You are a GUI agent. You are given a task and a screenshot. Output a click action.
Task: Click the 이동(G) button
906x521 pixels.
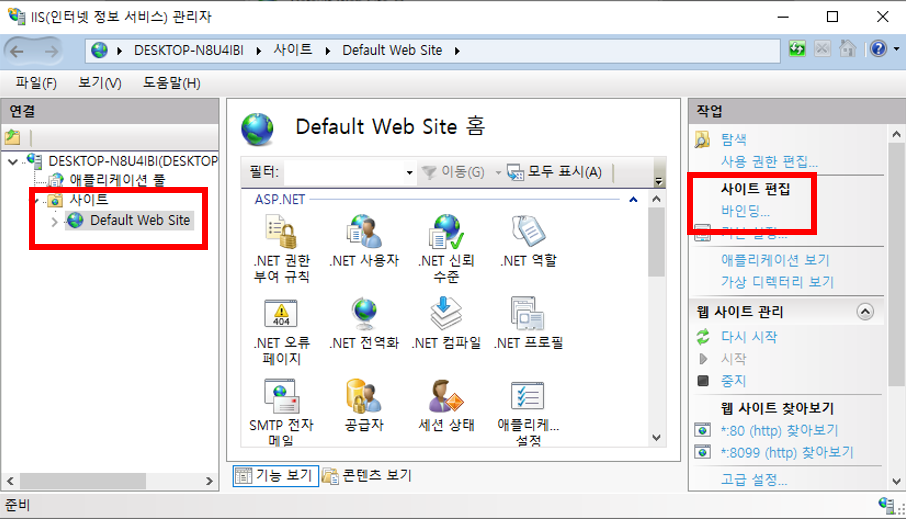coord(454,172)
